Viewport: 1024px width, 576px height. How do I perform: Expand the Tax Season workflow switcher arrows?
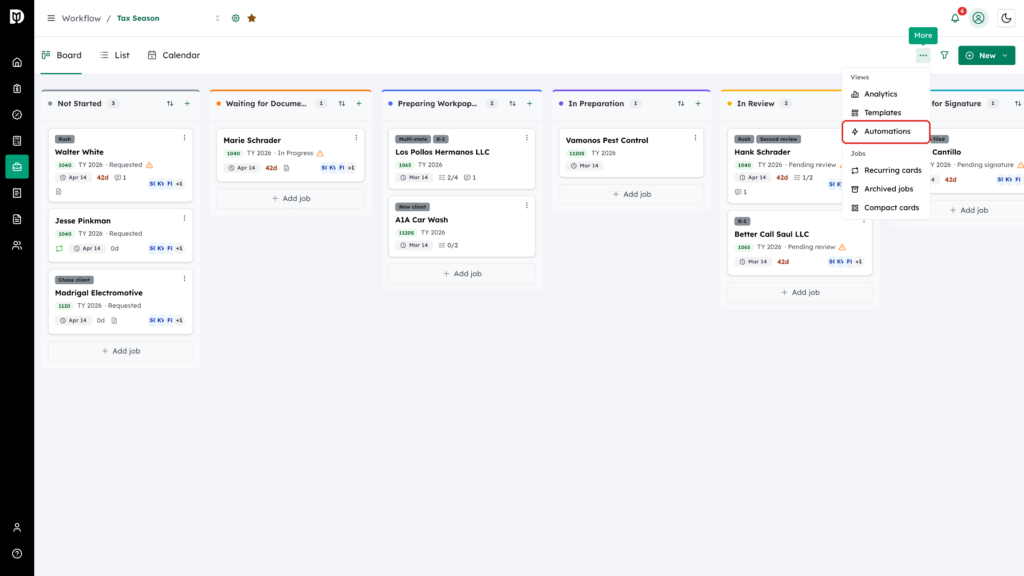pos(217,18)
